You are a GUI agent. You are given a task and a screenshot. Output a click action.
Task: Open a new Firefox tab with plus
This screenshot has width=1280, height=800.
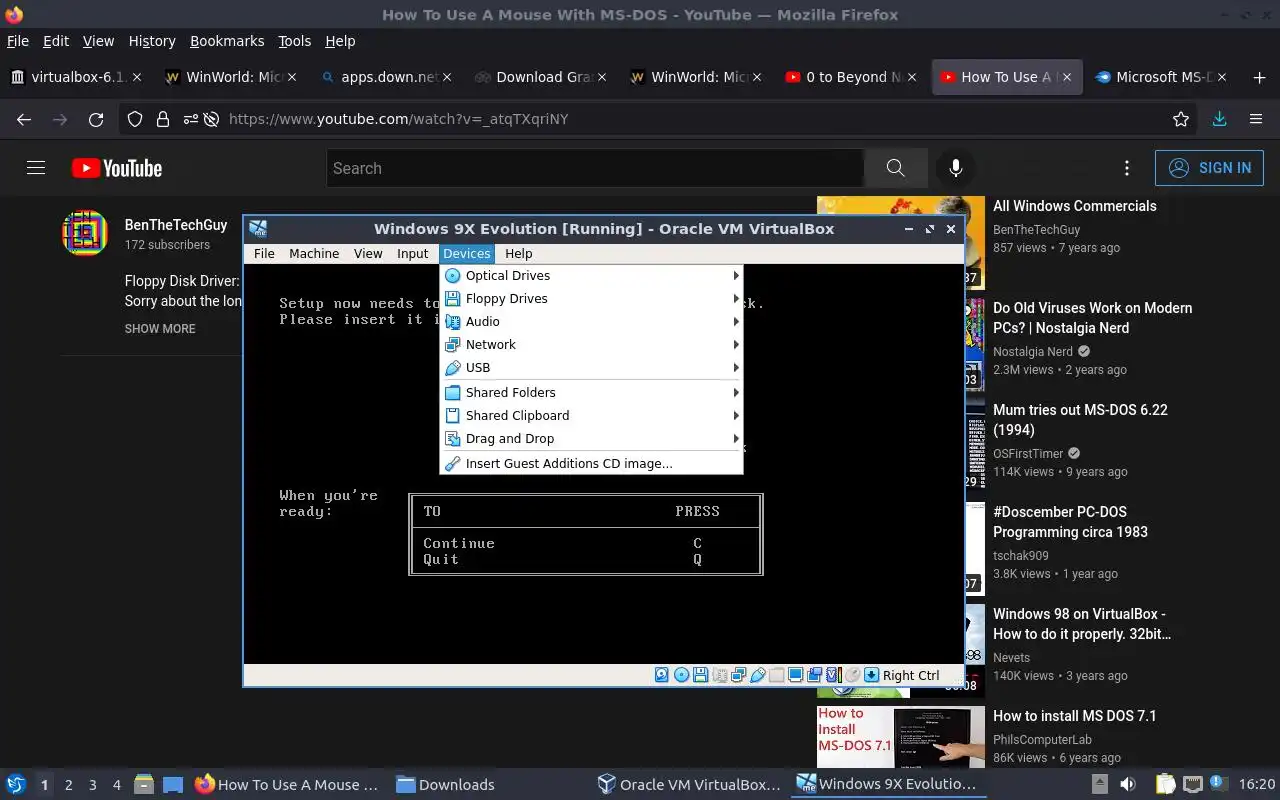click(1259, 77)
